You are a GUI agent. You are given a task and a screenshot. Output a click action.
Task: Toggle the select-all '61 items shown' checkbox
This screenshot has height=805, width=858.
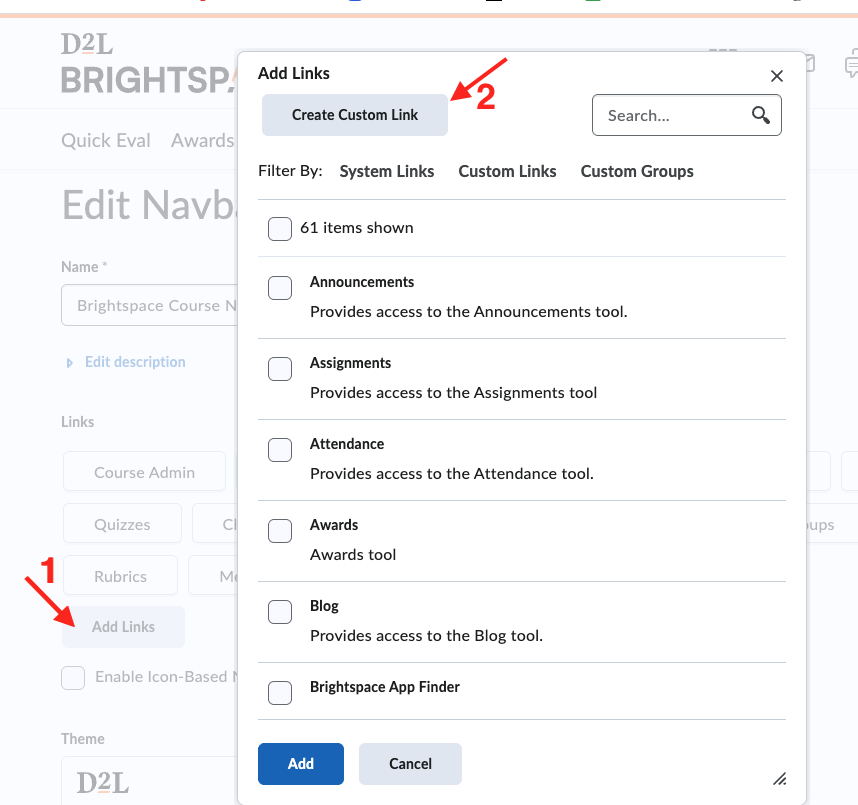(x=280, y=229)
